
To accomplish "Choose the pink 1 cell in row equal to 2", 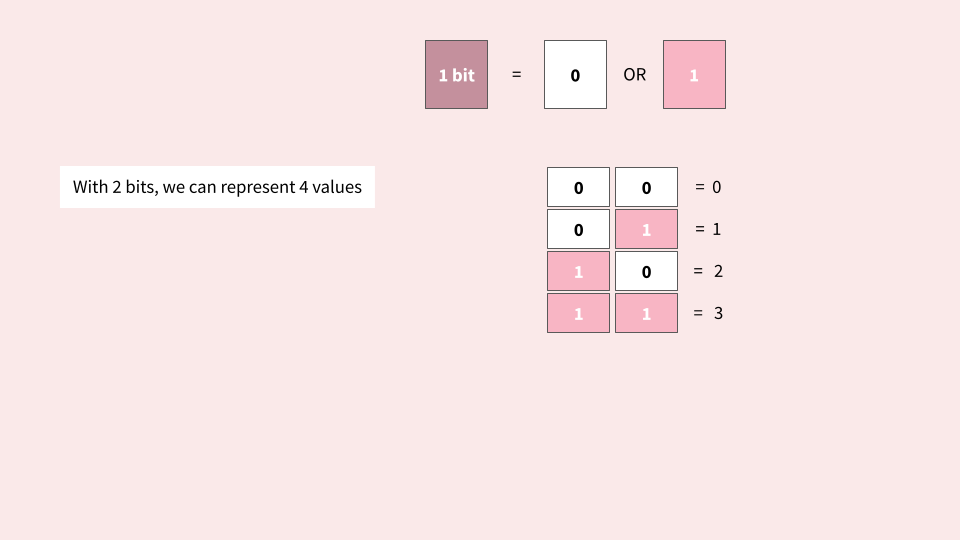I will coord(578,271).
